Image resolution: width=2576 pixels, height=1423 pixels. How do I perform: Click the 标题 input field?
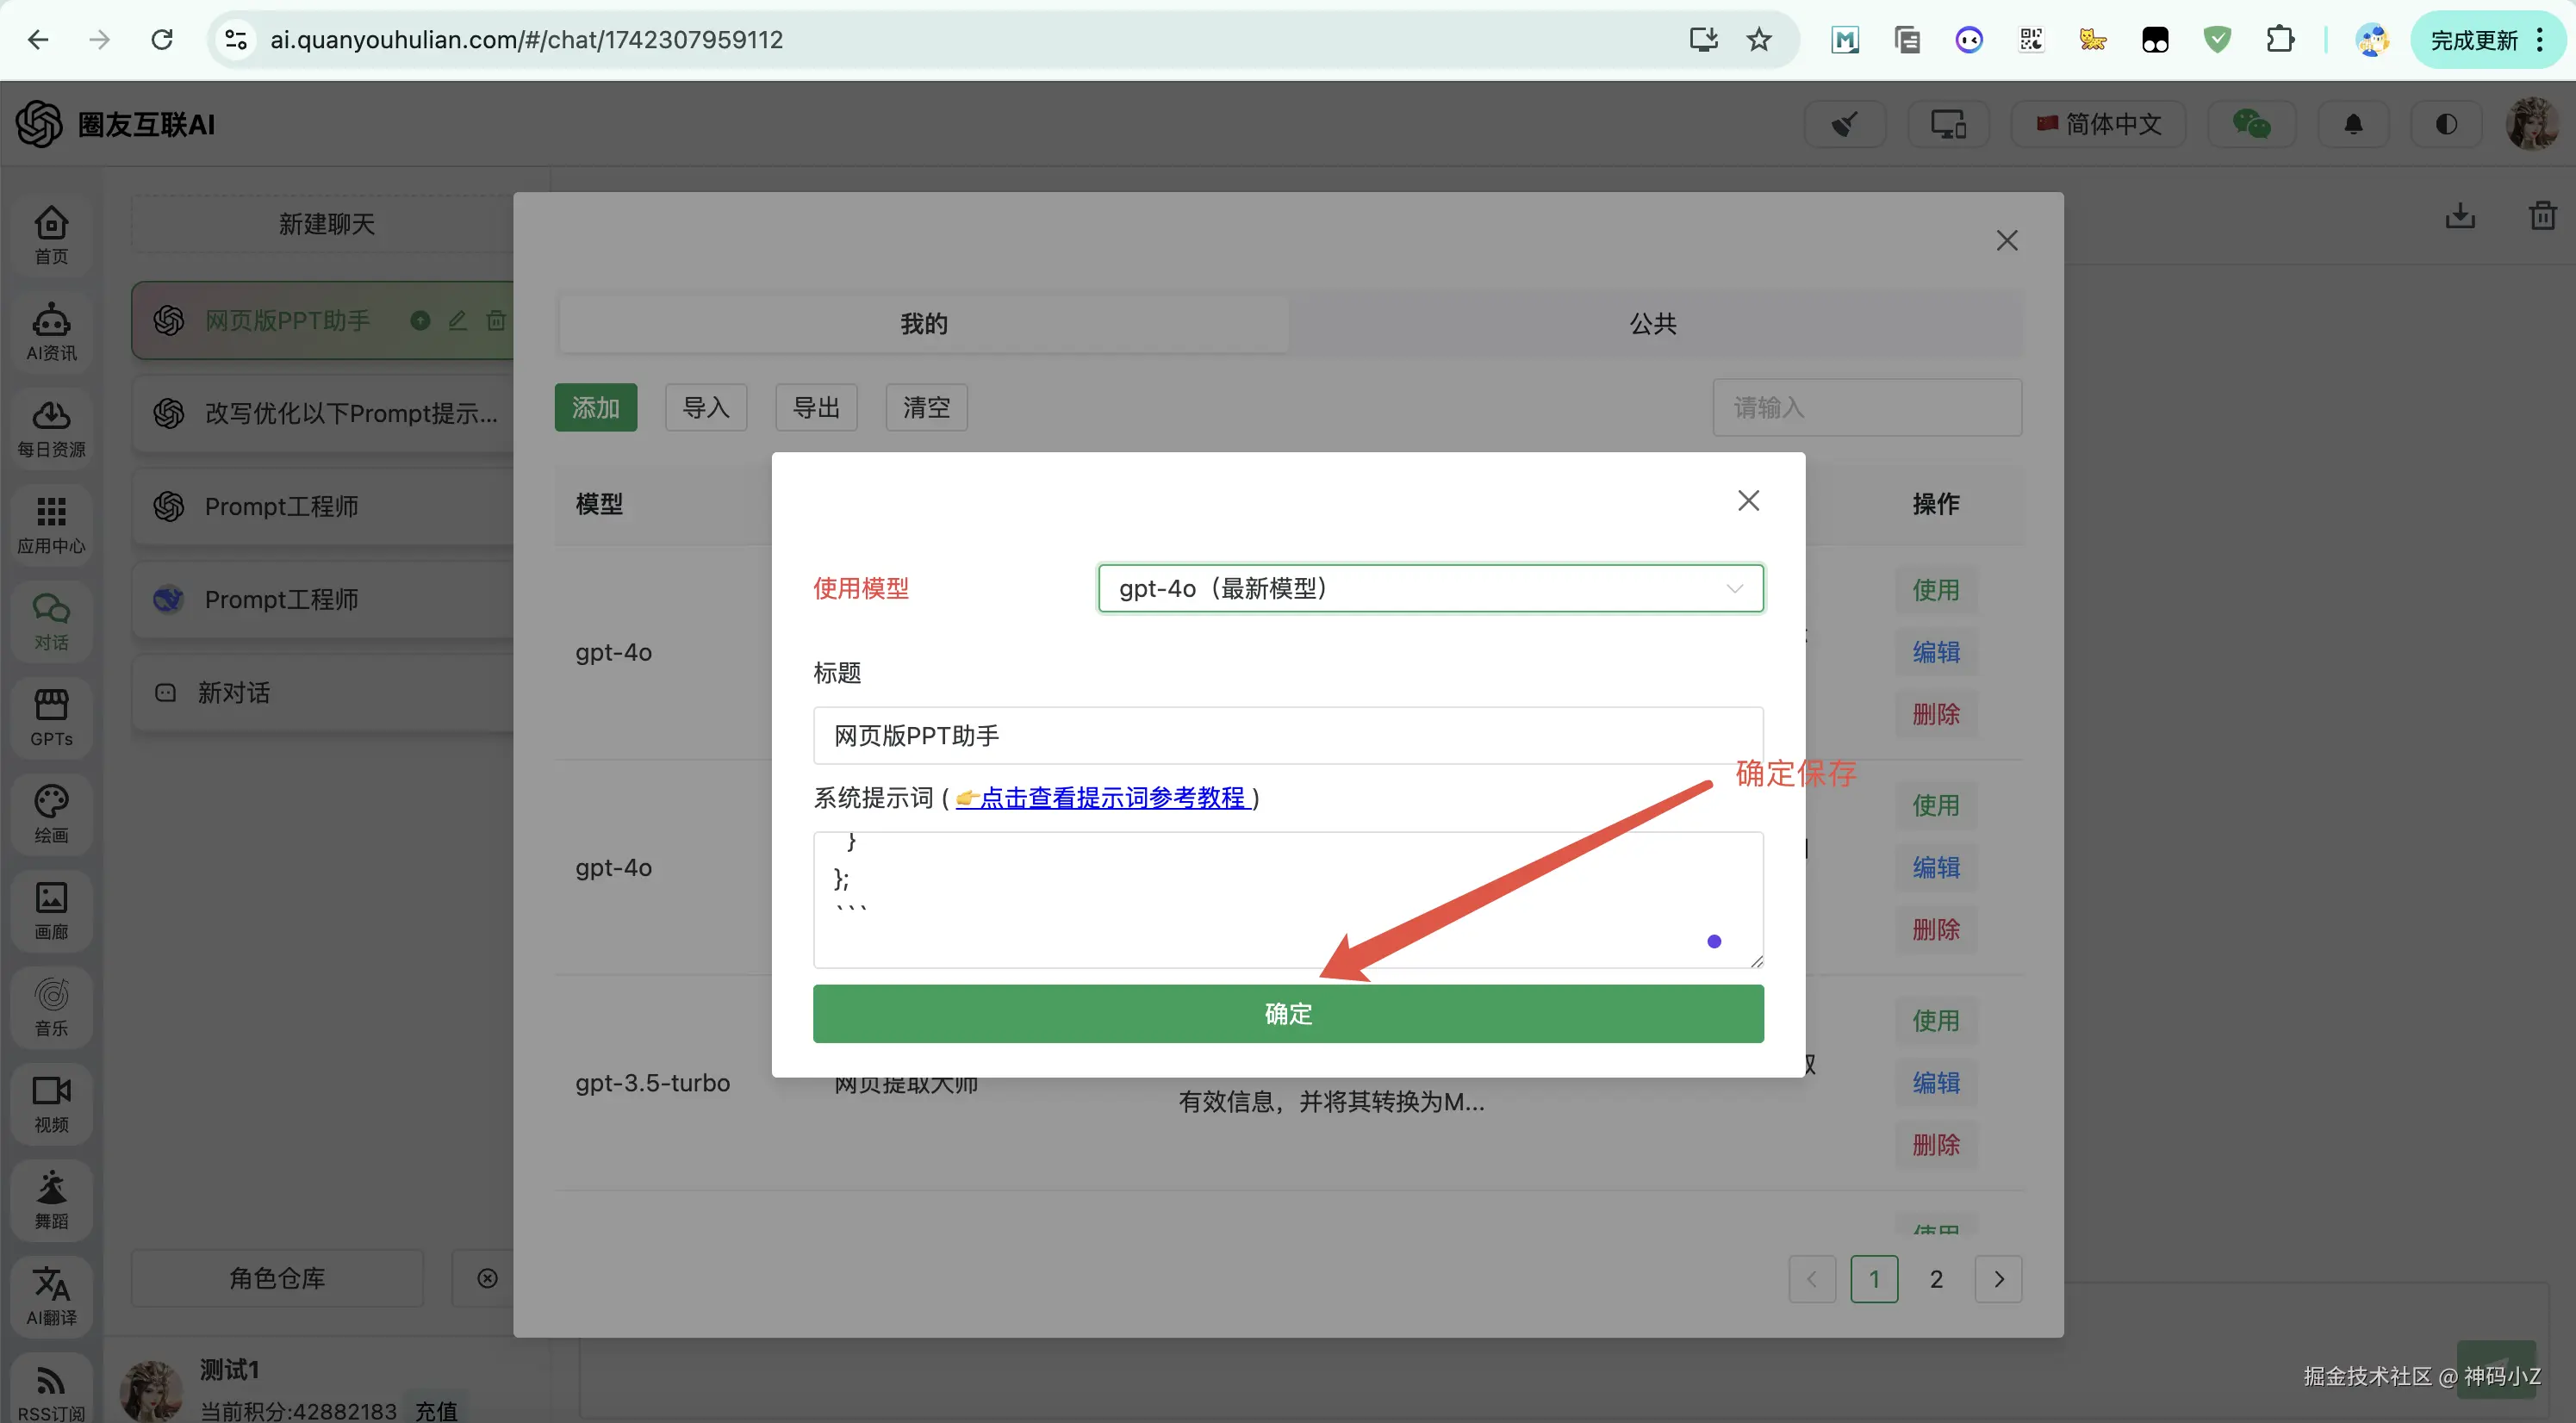tap(1287, 735)
